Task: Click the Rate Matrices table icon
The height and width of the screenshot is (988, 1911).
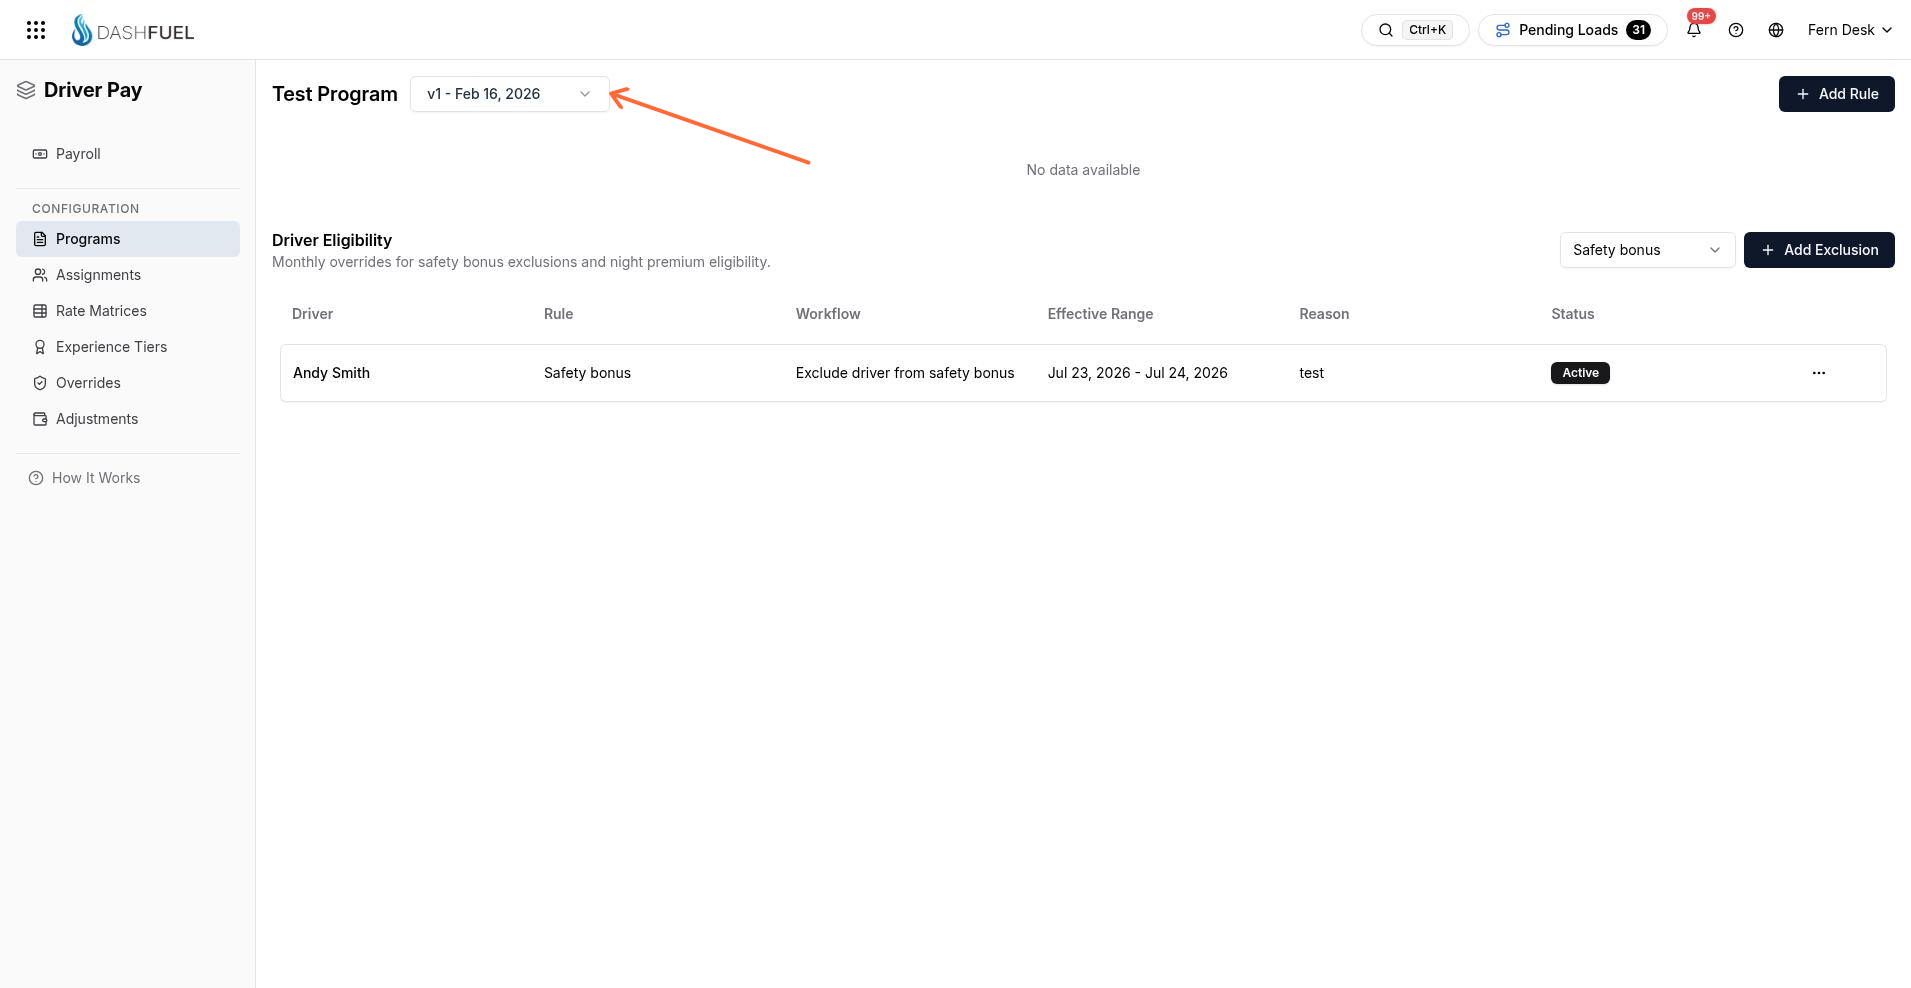Action: (x=40, y=311)
